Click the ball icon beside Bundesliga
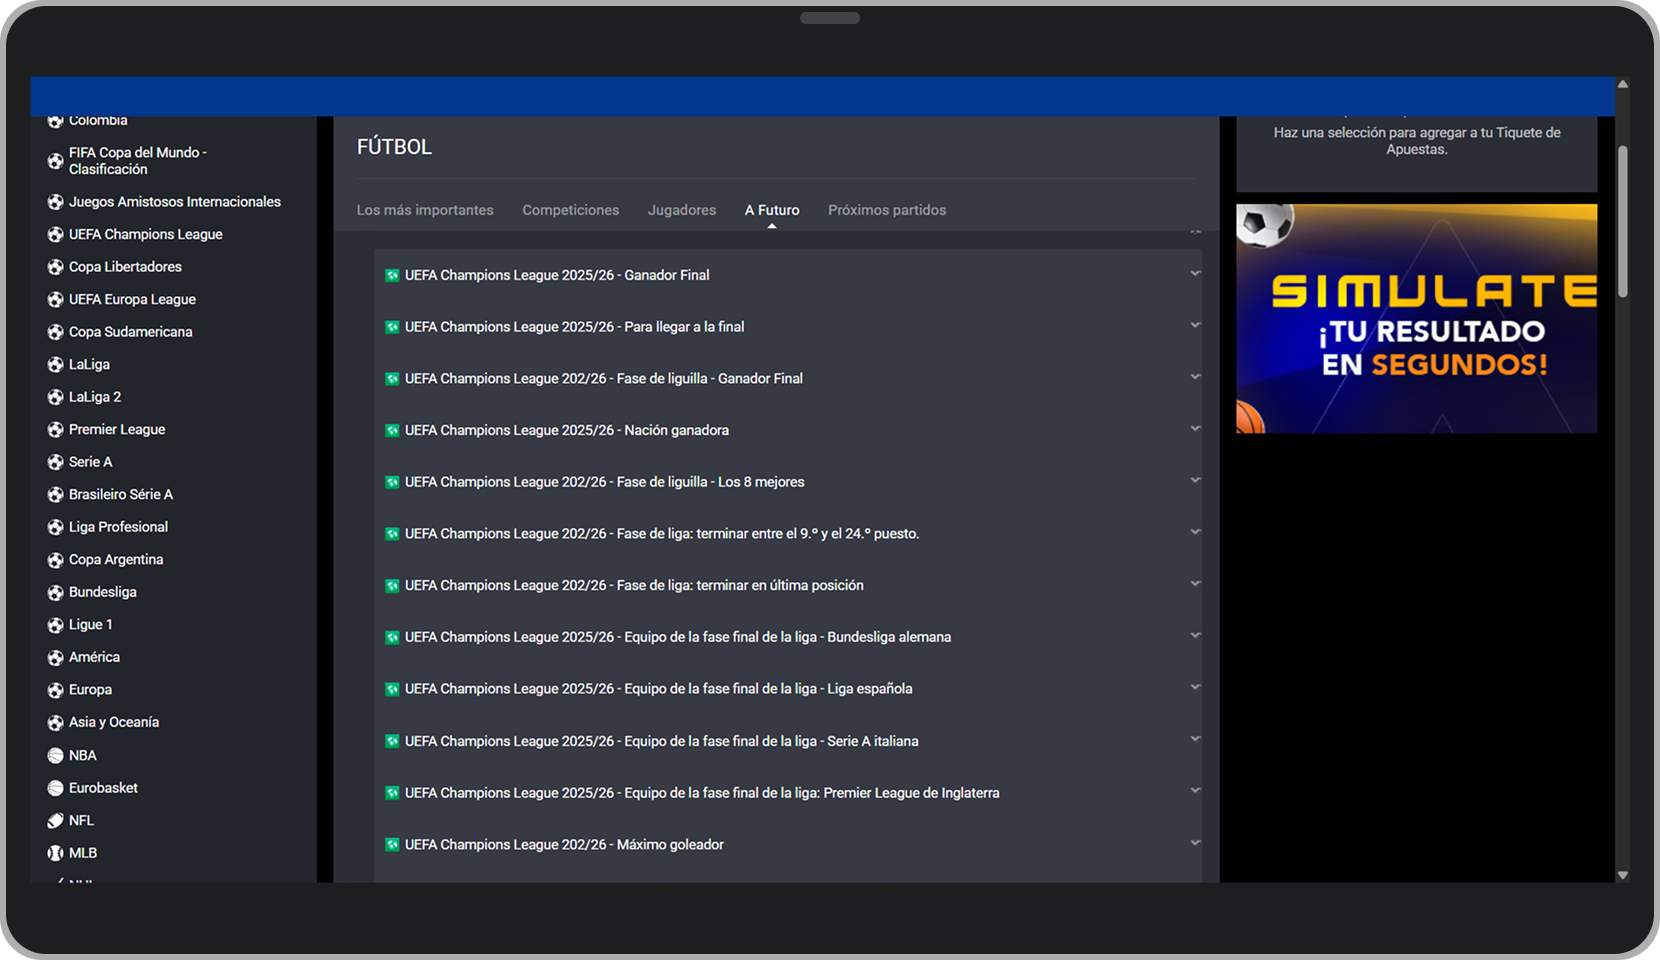1660x960 pixels. (55, 592)
